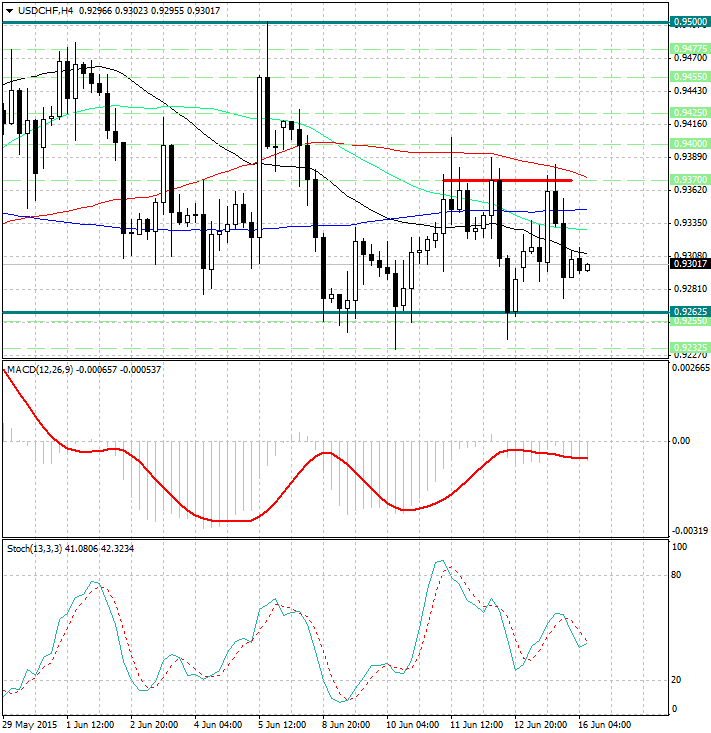Click the 0.92625 teal level label
The image size is (711, 733).
coord(690,311)
